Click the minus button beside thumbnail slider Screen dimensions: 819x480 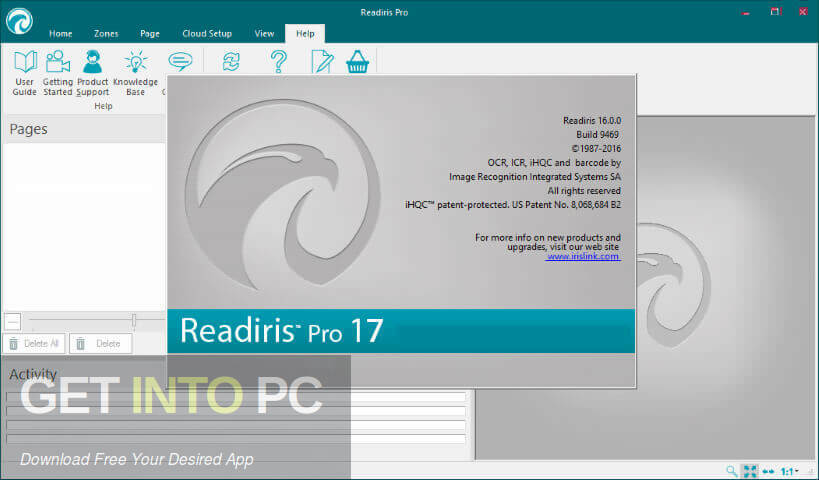[x=13, y=321]
